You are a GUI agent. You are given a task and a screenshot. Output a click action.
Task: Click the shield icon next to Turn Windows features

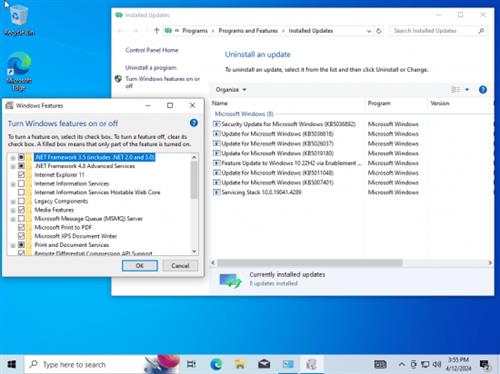coord(118,79)
